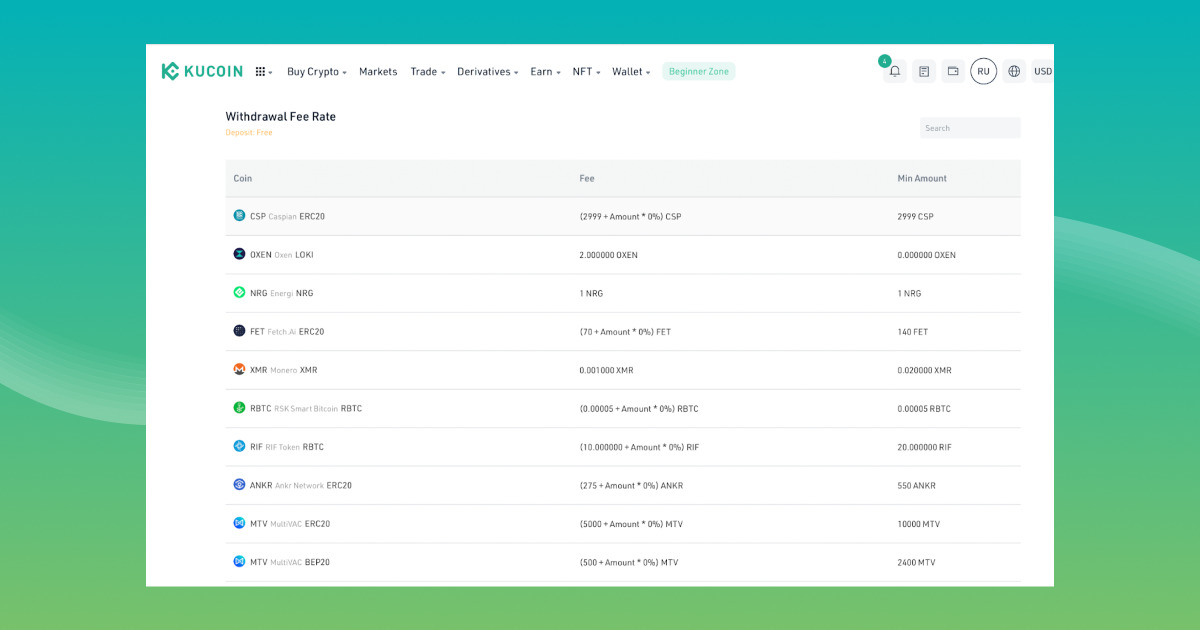
Task: Open the orders document icon
Action: click(x=924, y=71)
